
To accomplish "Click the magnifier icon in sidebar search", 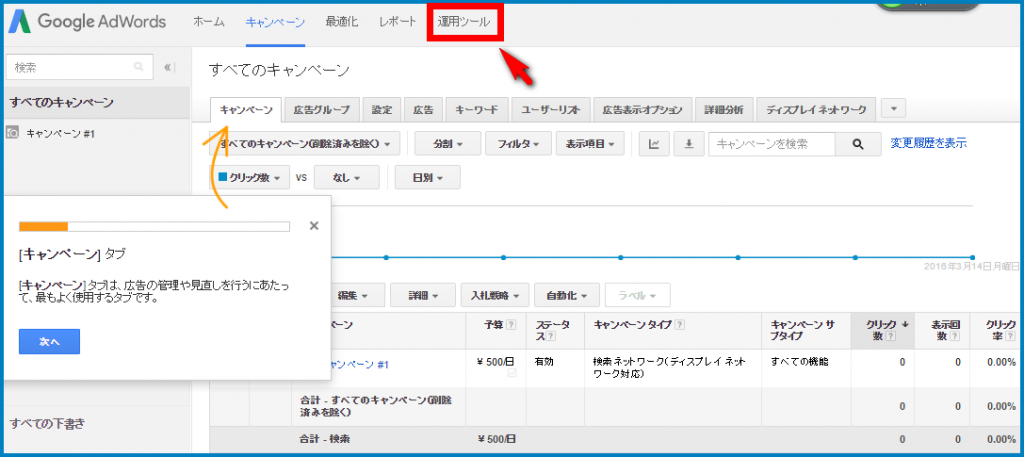I will click(x=138, y=67).
